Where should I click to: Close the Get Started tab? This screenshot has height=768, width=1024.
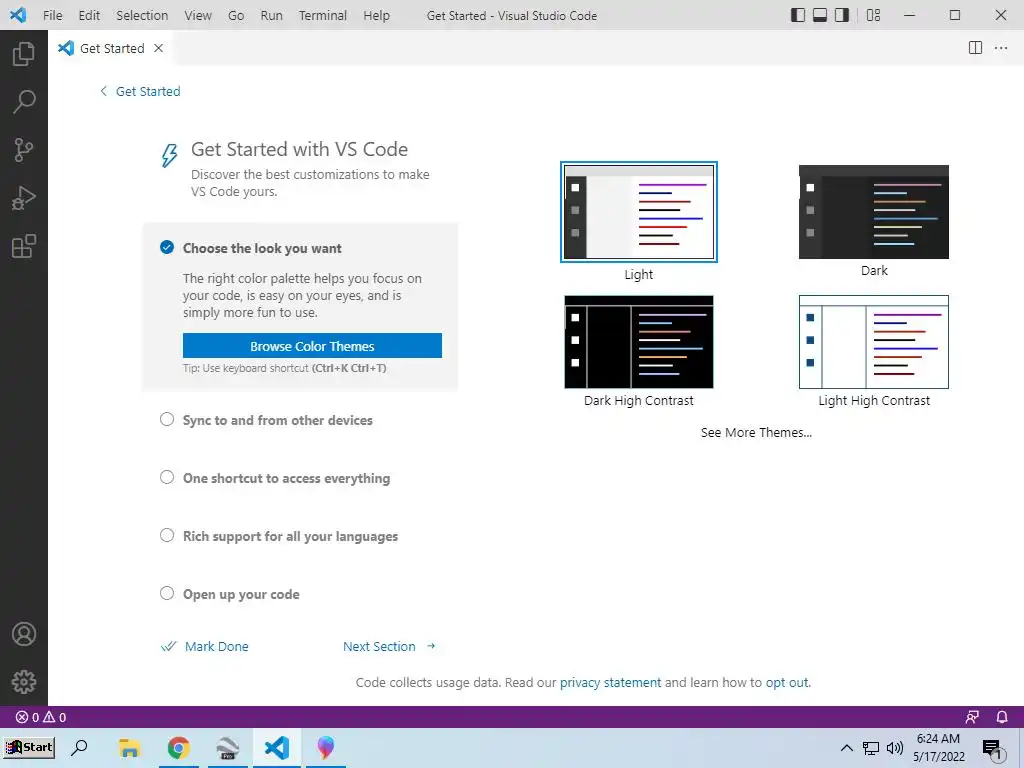tap(158, 48)
